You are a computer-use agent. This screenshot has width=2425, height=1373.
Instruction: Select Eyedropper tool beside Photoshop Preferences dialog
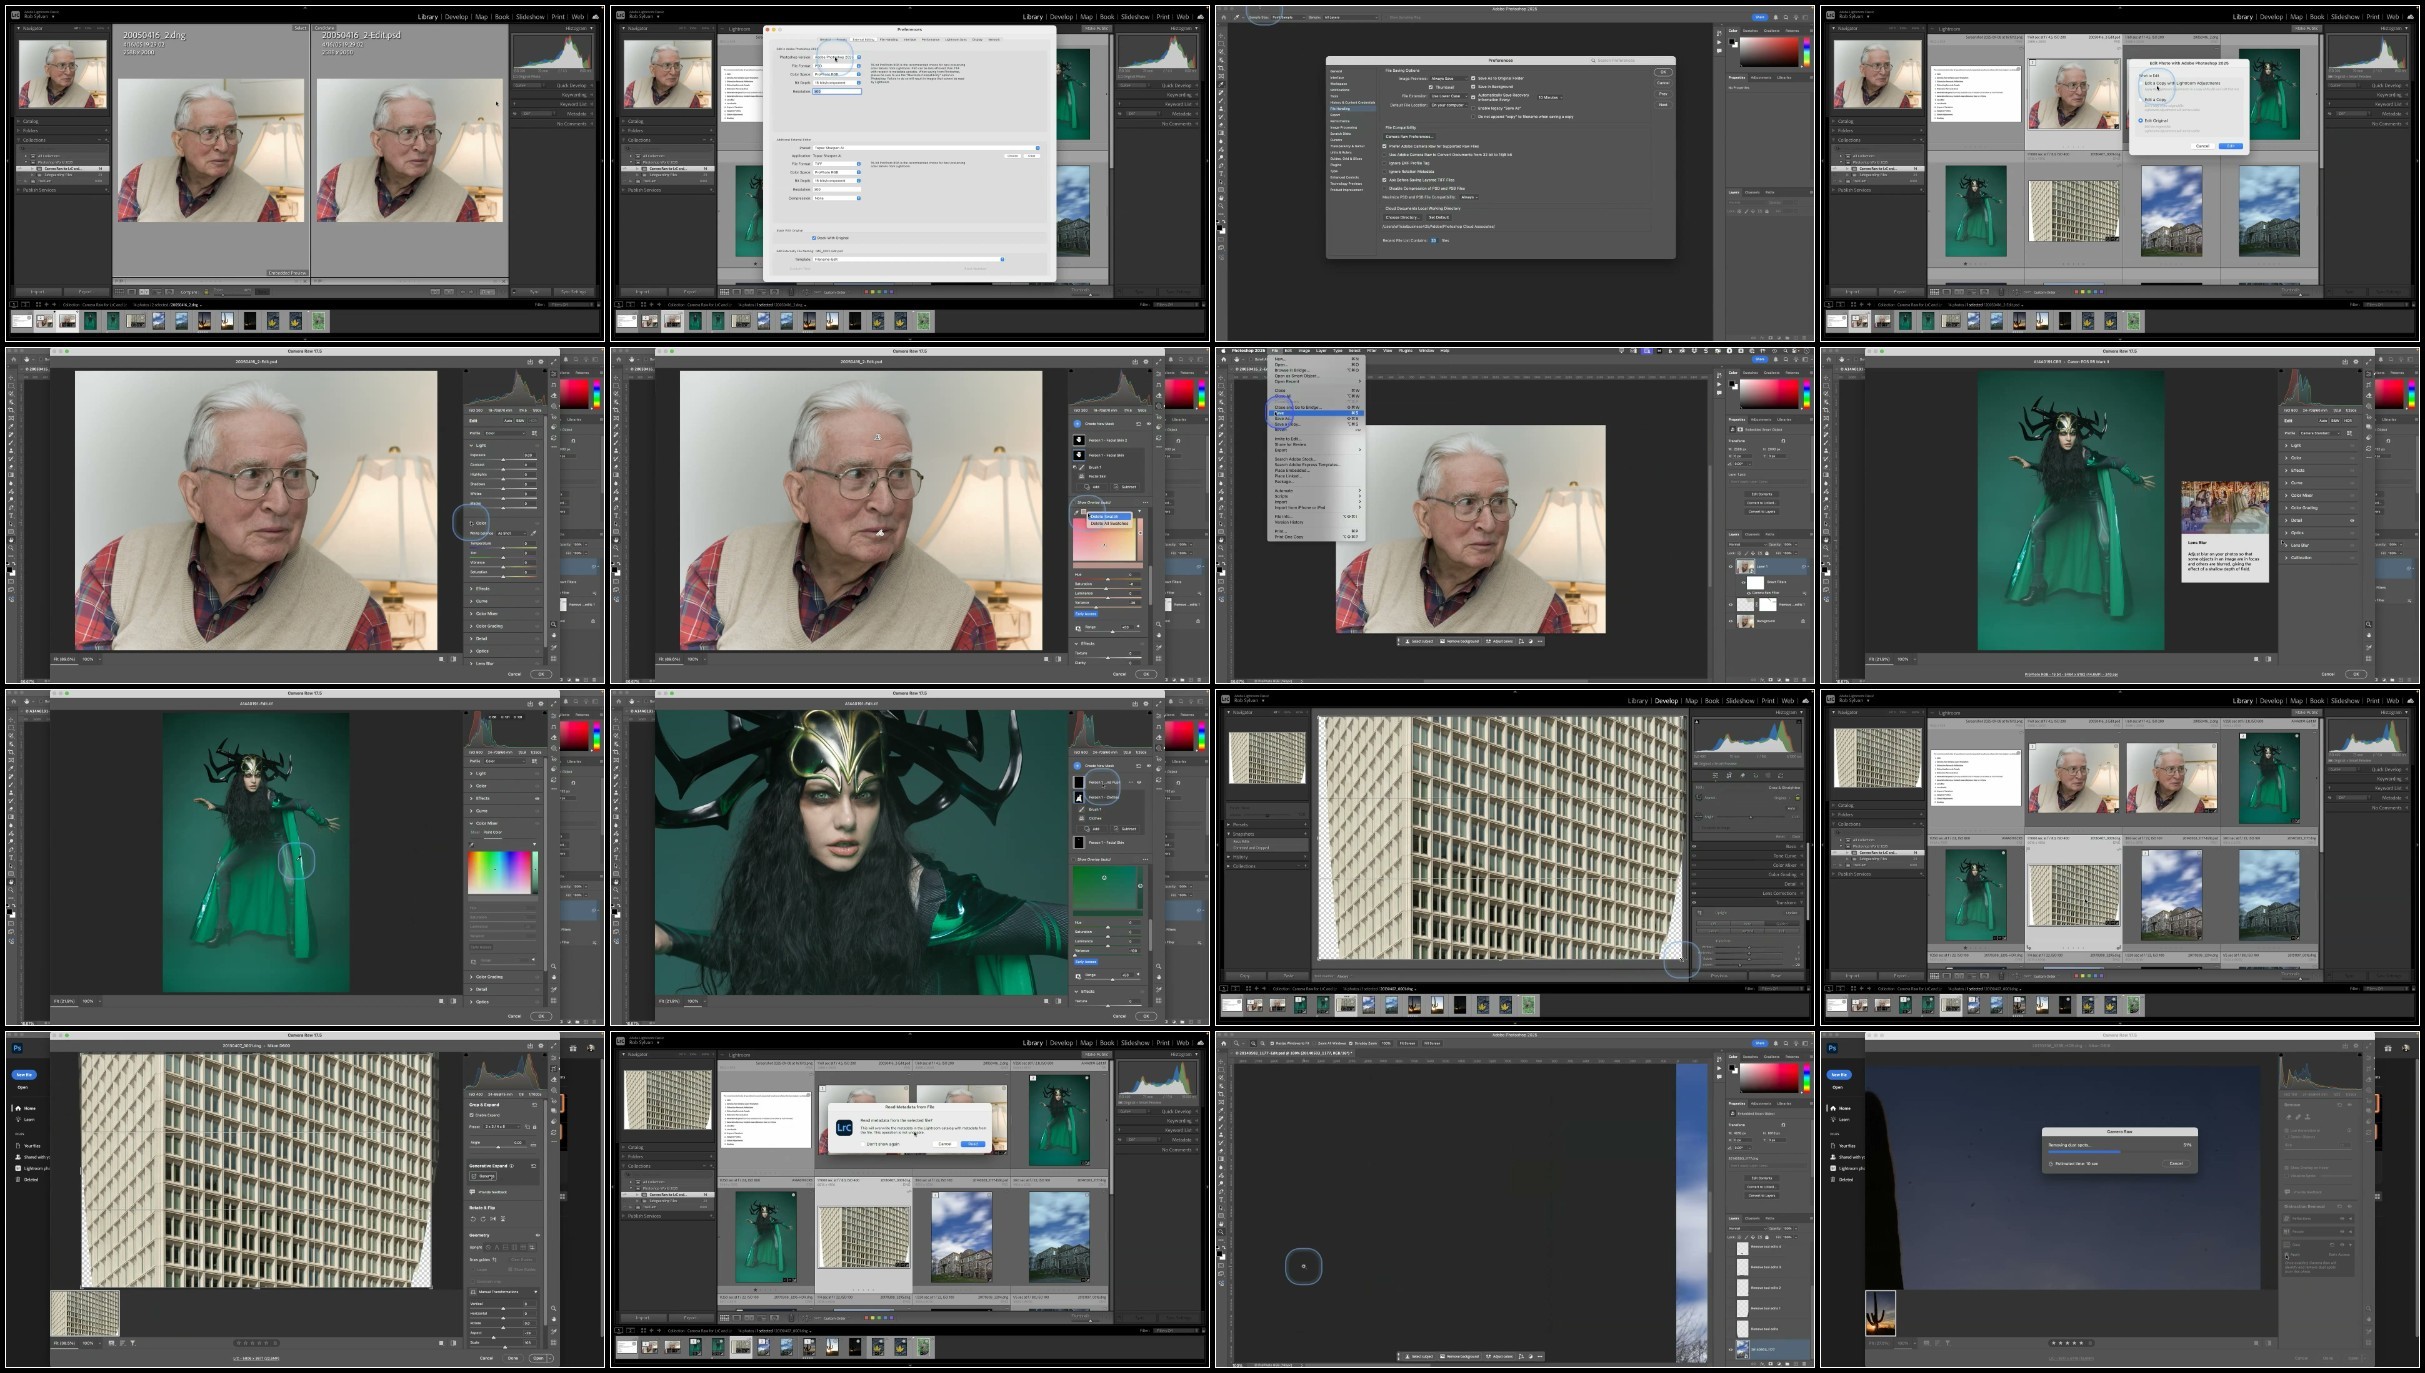click(1221, 84)
